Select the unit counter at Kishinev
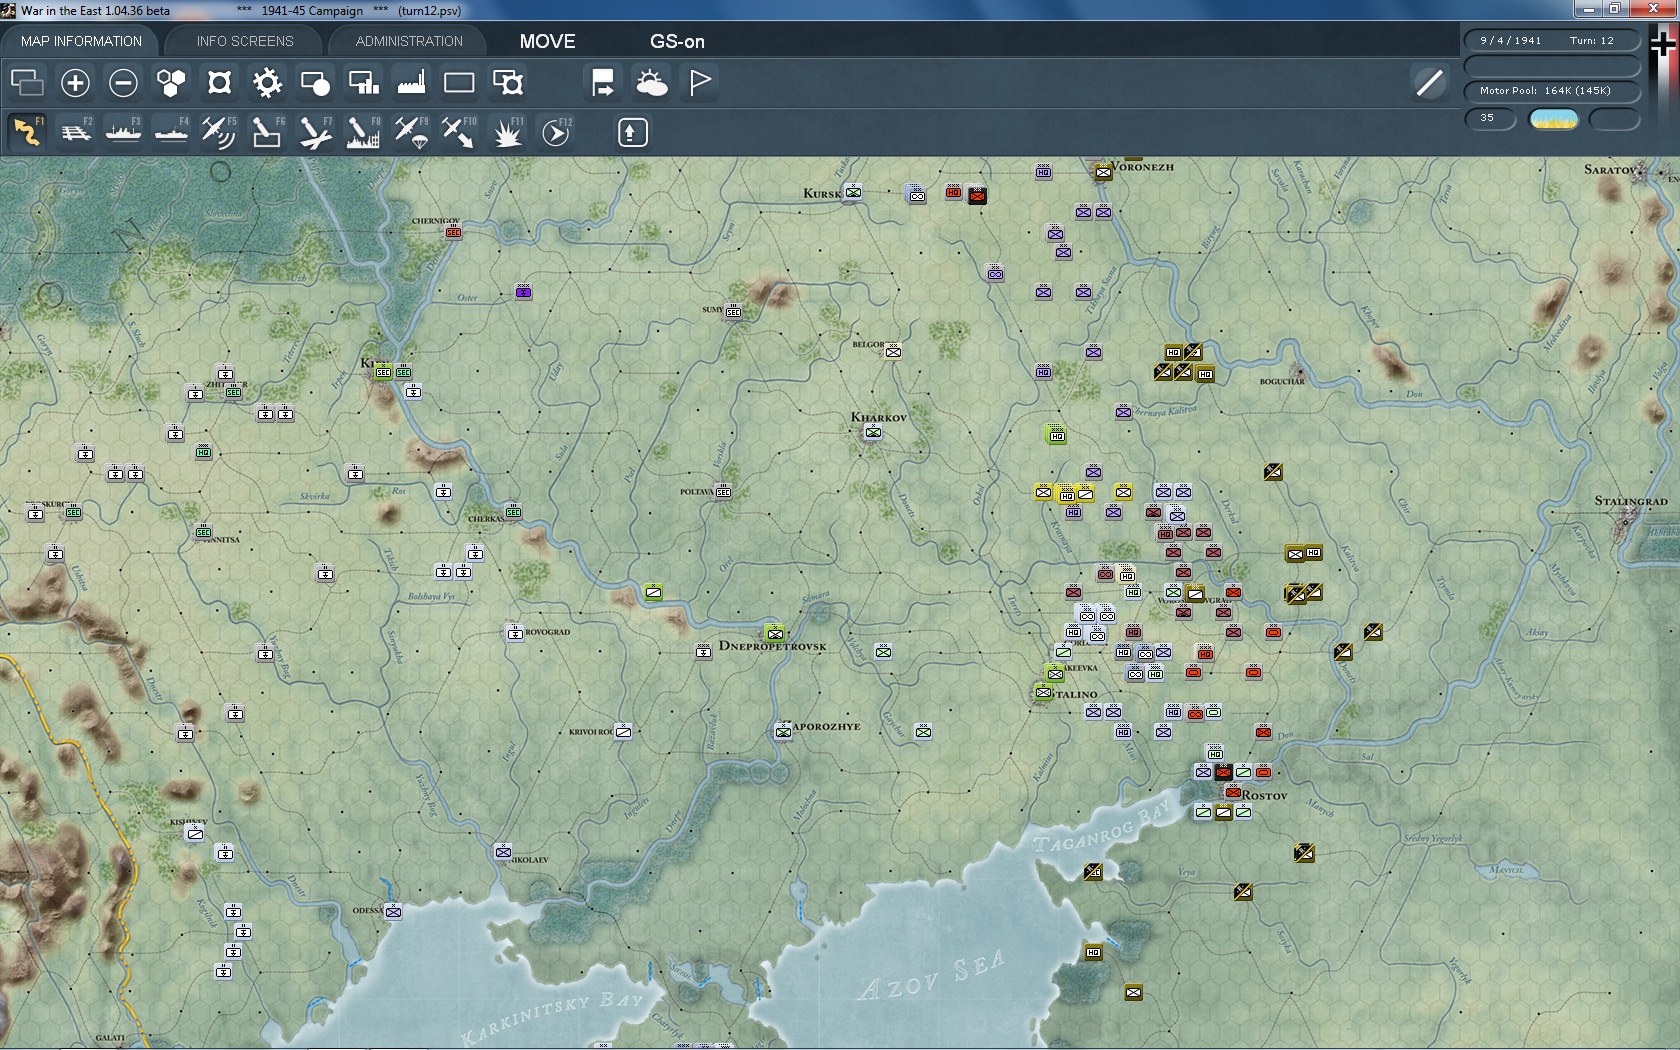The height and width of the screenshot is (1050, 1680). pyautogui.click(x=195, y=833)
